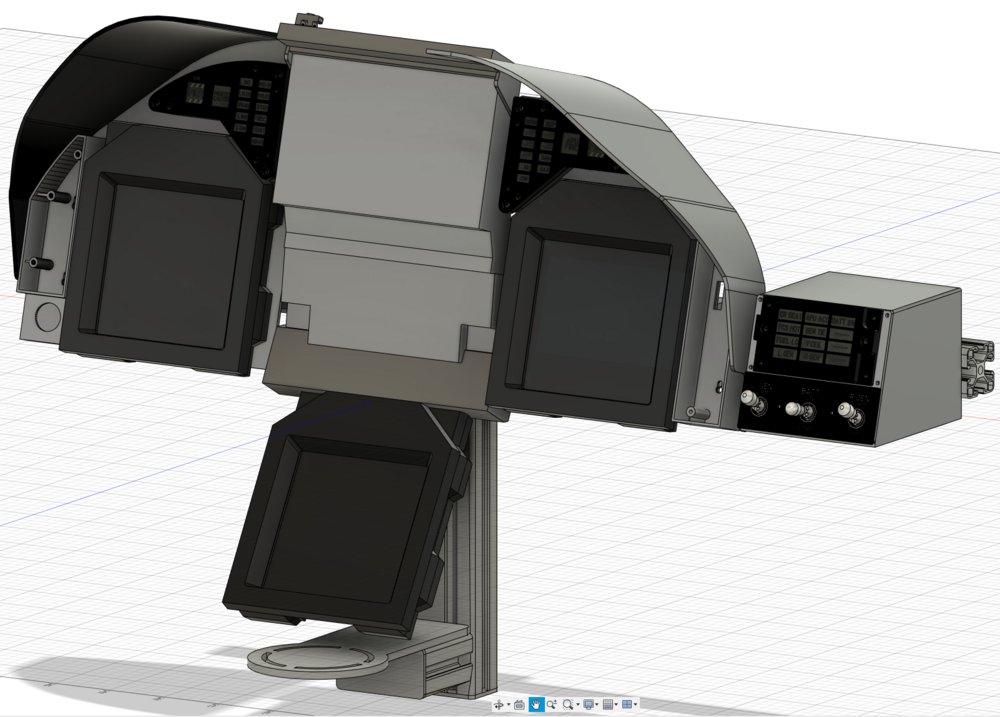This screenshot has width=1000, height=717.
Task: Select the lower angled touchscreen panel
Action: click(x=335, y=520)
